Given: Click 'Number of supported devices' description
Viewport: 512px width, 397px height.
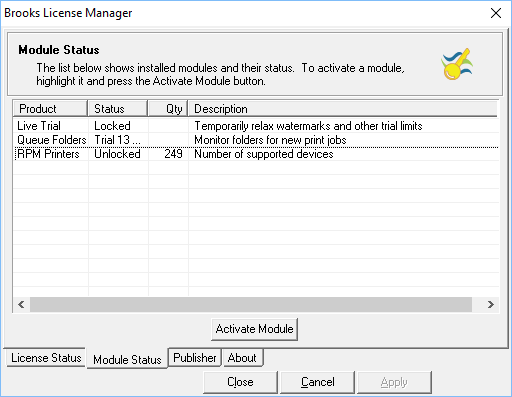Looking at the screenshot, I should [264, 154].
